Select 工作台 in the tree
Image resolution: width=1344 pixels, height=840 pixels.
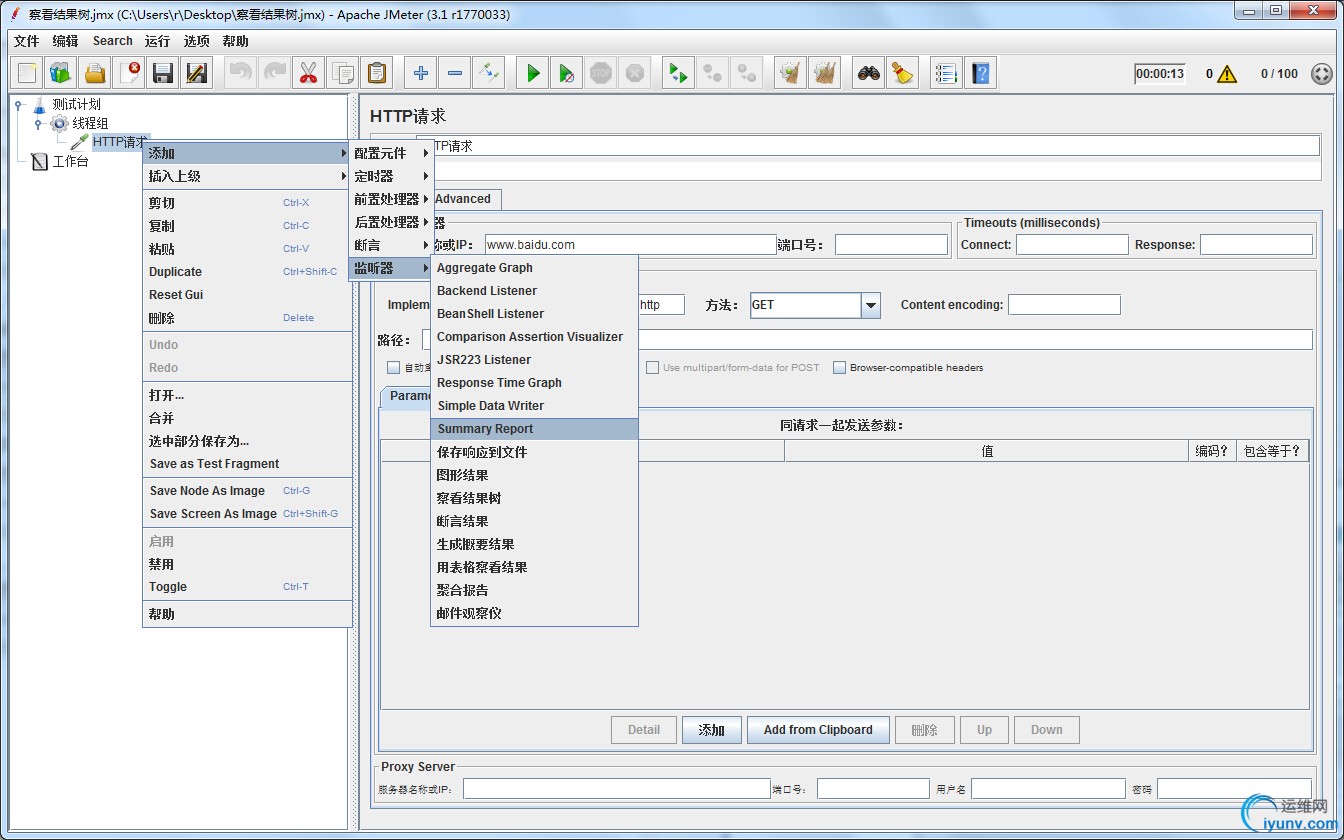71,161
